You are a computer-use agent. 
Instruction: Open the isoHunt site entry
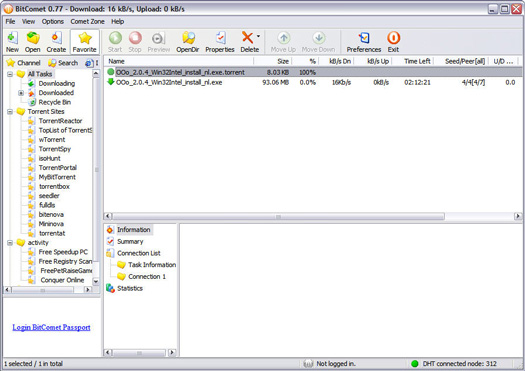50,158
